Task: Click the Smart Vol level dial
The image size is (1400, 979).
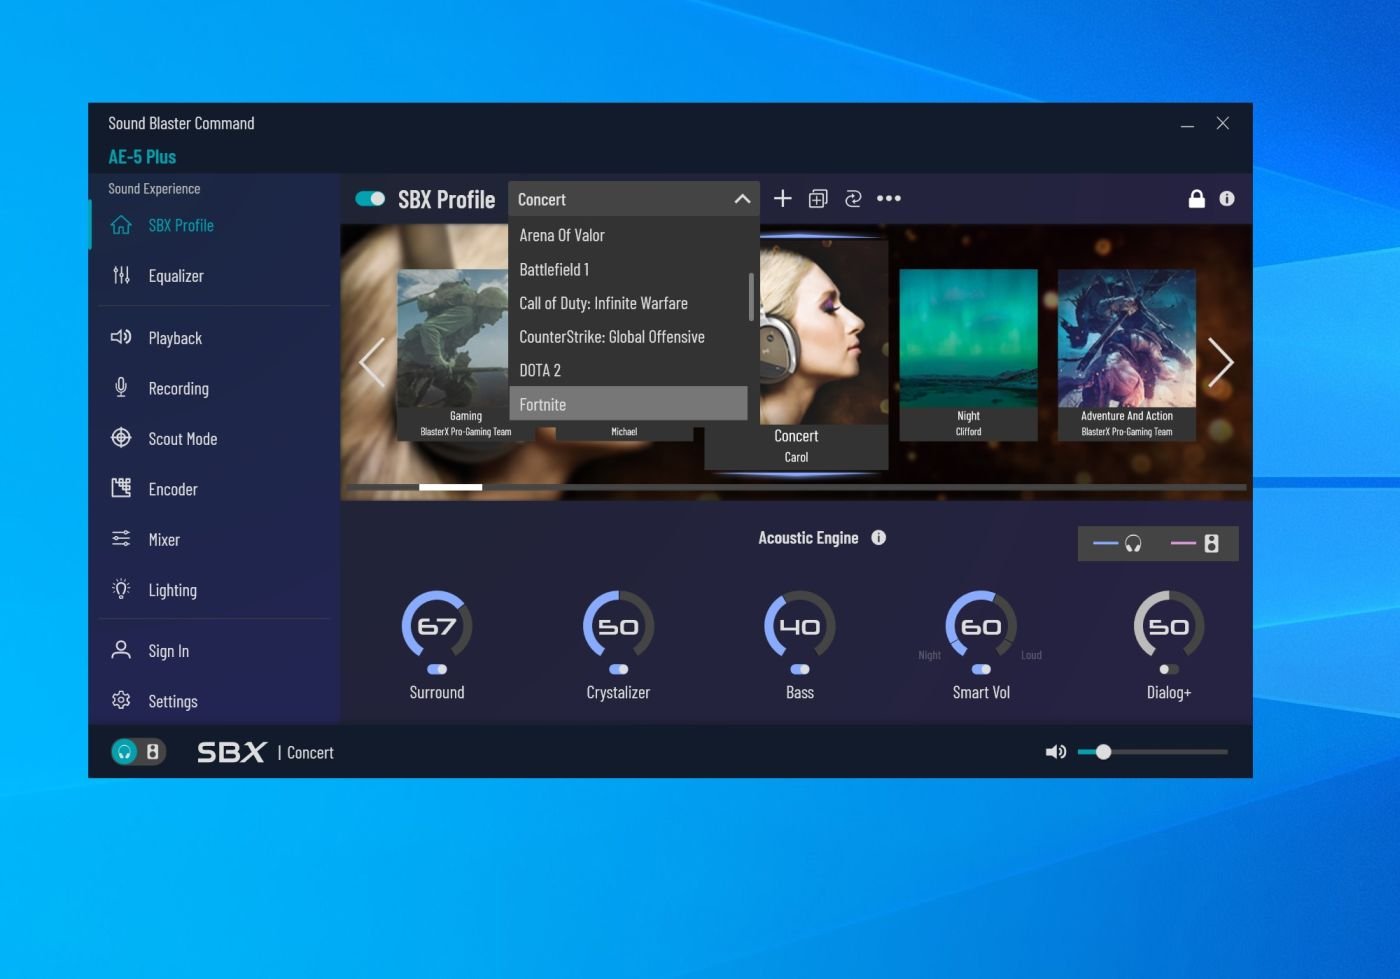Action: coord(981,626)
